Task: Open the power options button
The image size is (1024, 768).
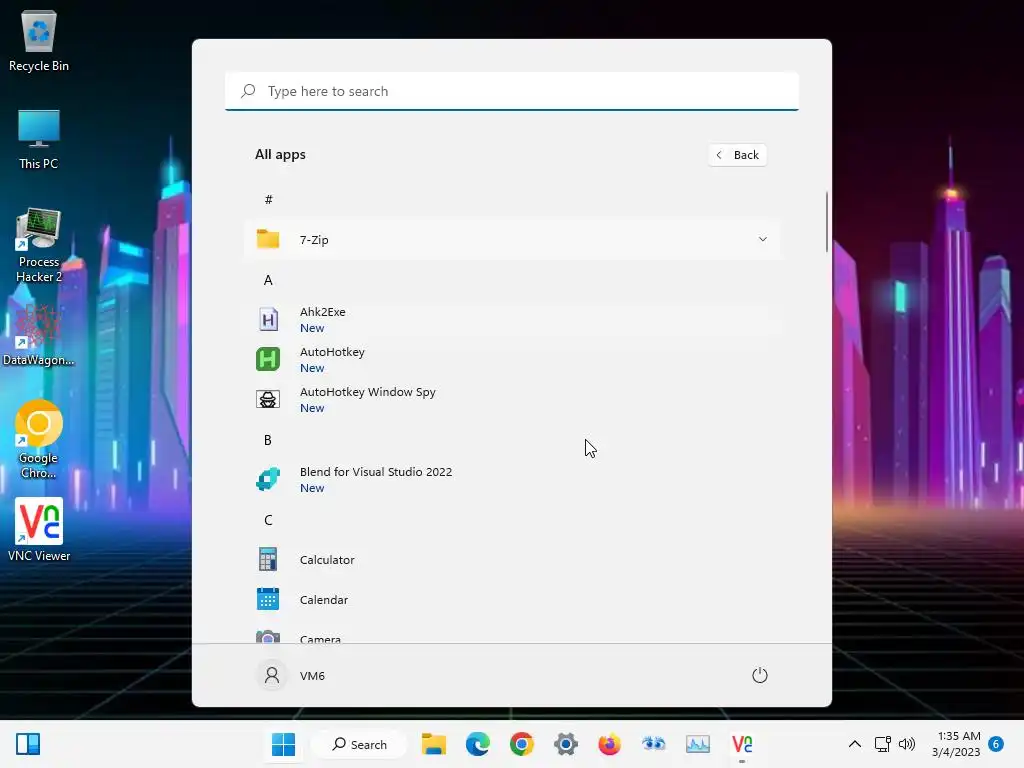Action: [760, 675]
